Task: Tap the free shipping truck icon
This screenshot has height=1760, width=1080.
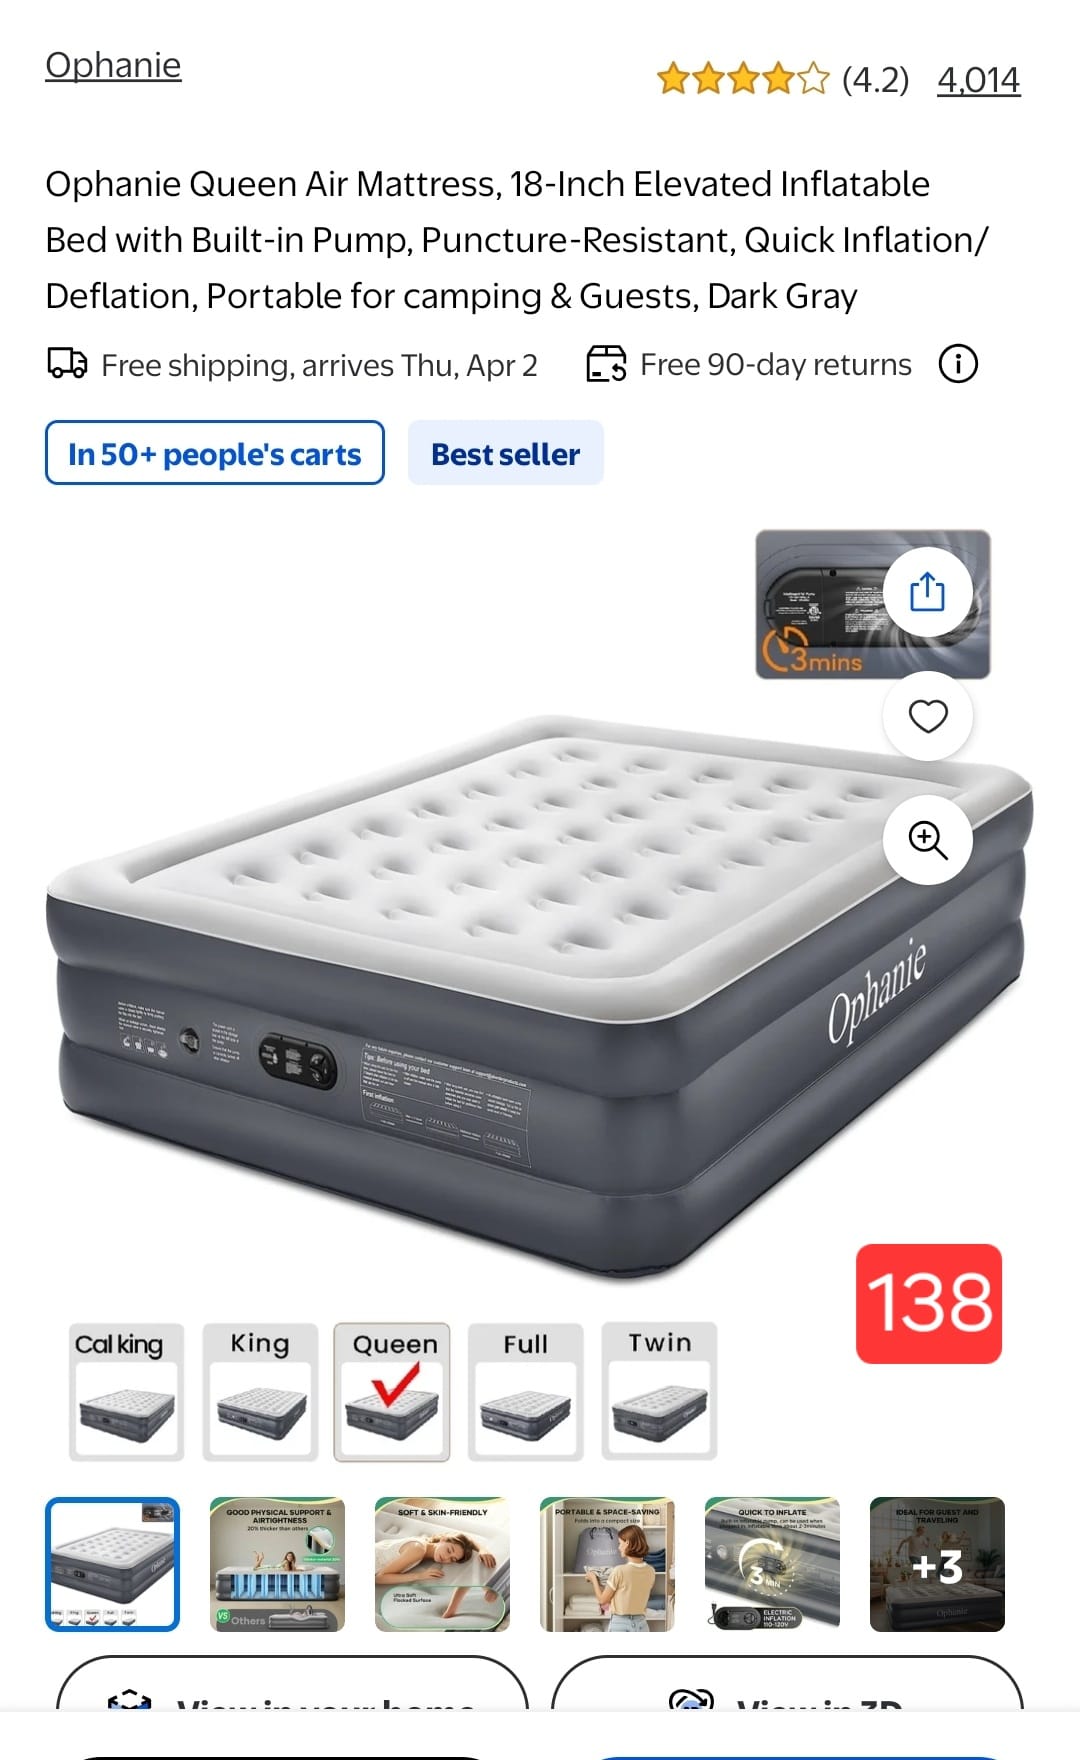Action: pos(68,363)
